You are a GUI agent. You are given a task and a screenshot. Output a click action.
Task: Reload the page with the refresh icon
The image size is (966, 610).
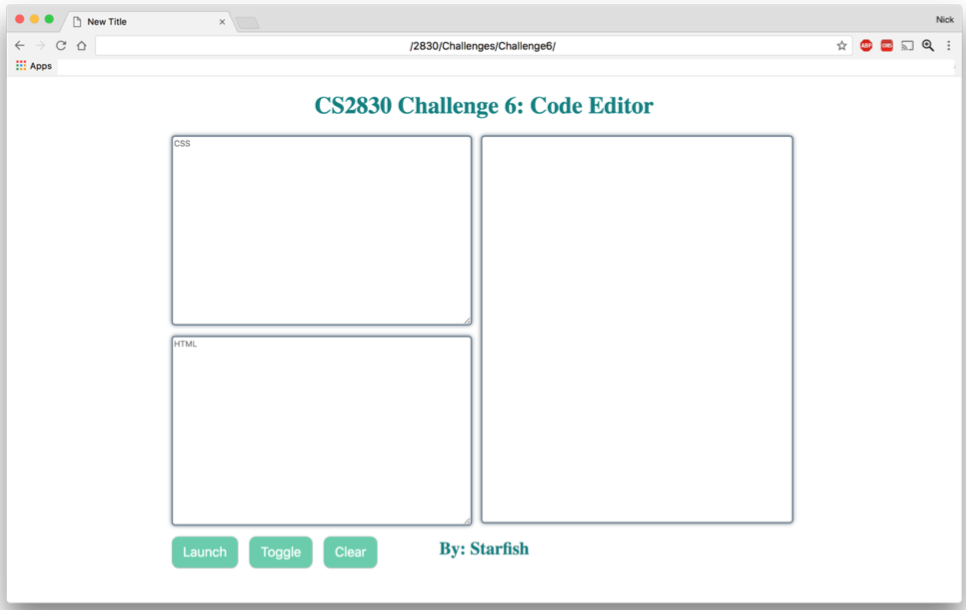coord(61,46)
